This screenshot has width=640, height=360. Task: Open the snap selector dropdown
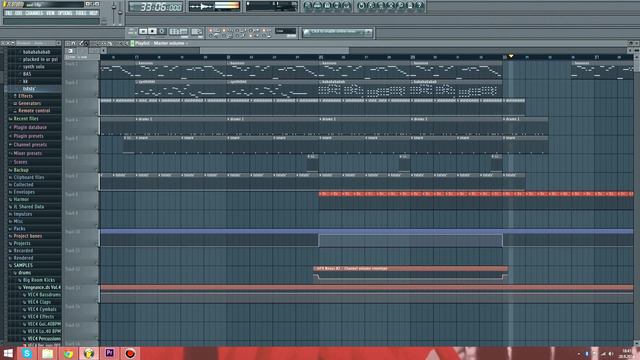pyautogui.click(x=285, y=31)
